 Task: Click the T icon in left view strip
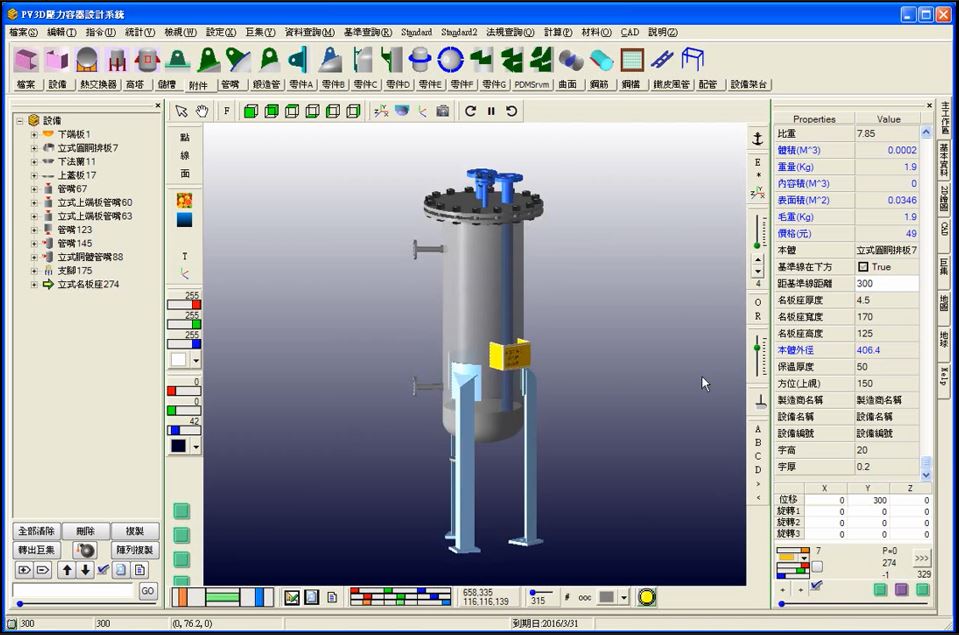[185, 256]
